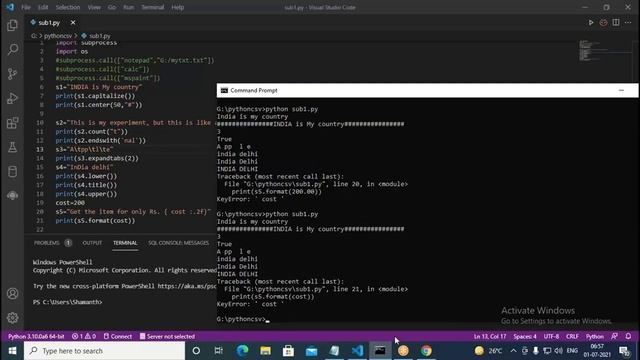Open the Selection menu
The image size is (640, 360).
click(68, 7)
